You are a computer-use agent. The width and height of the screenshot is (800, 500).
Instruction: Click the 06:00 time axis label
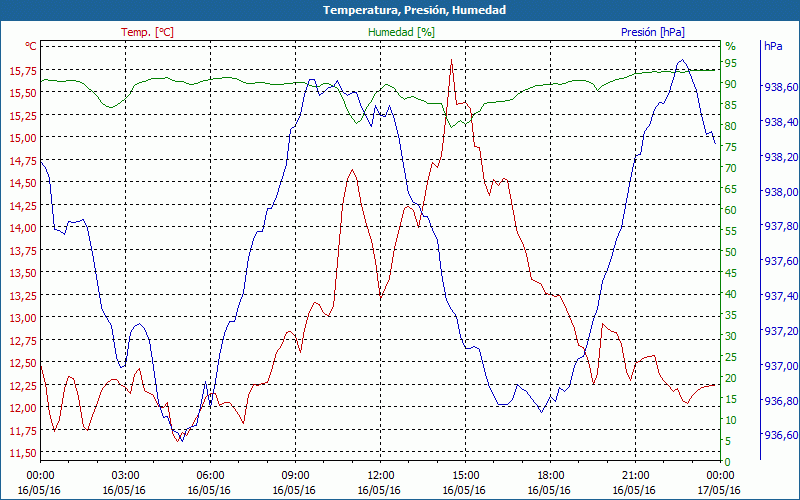coord(210,474)
